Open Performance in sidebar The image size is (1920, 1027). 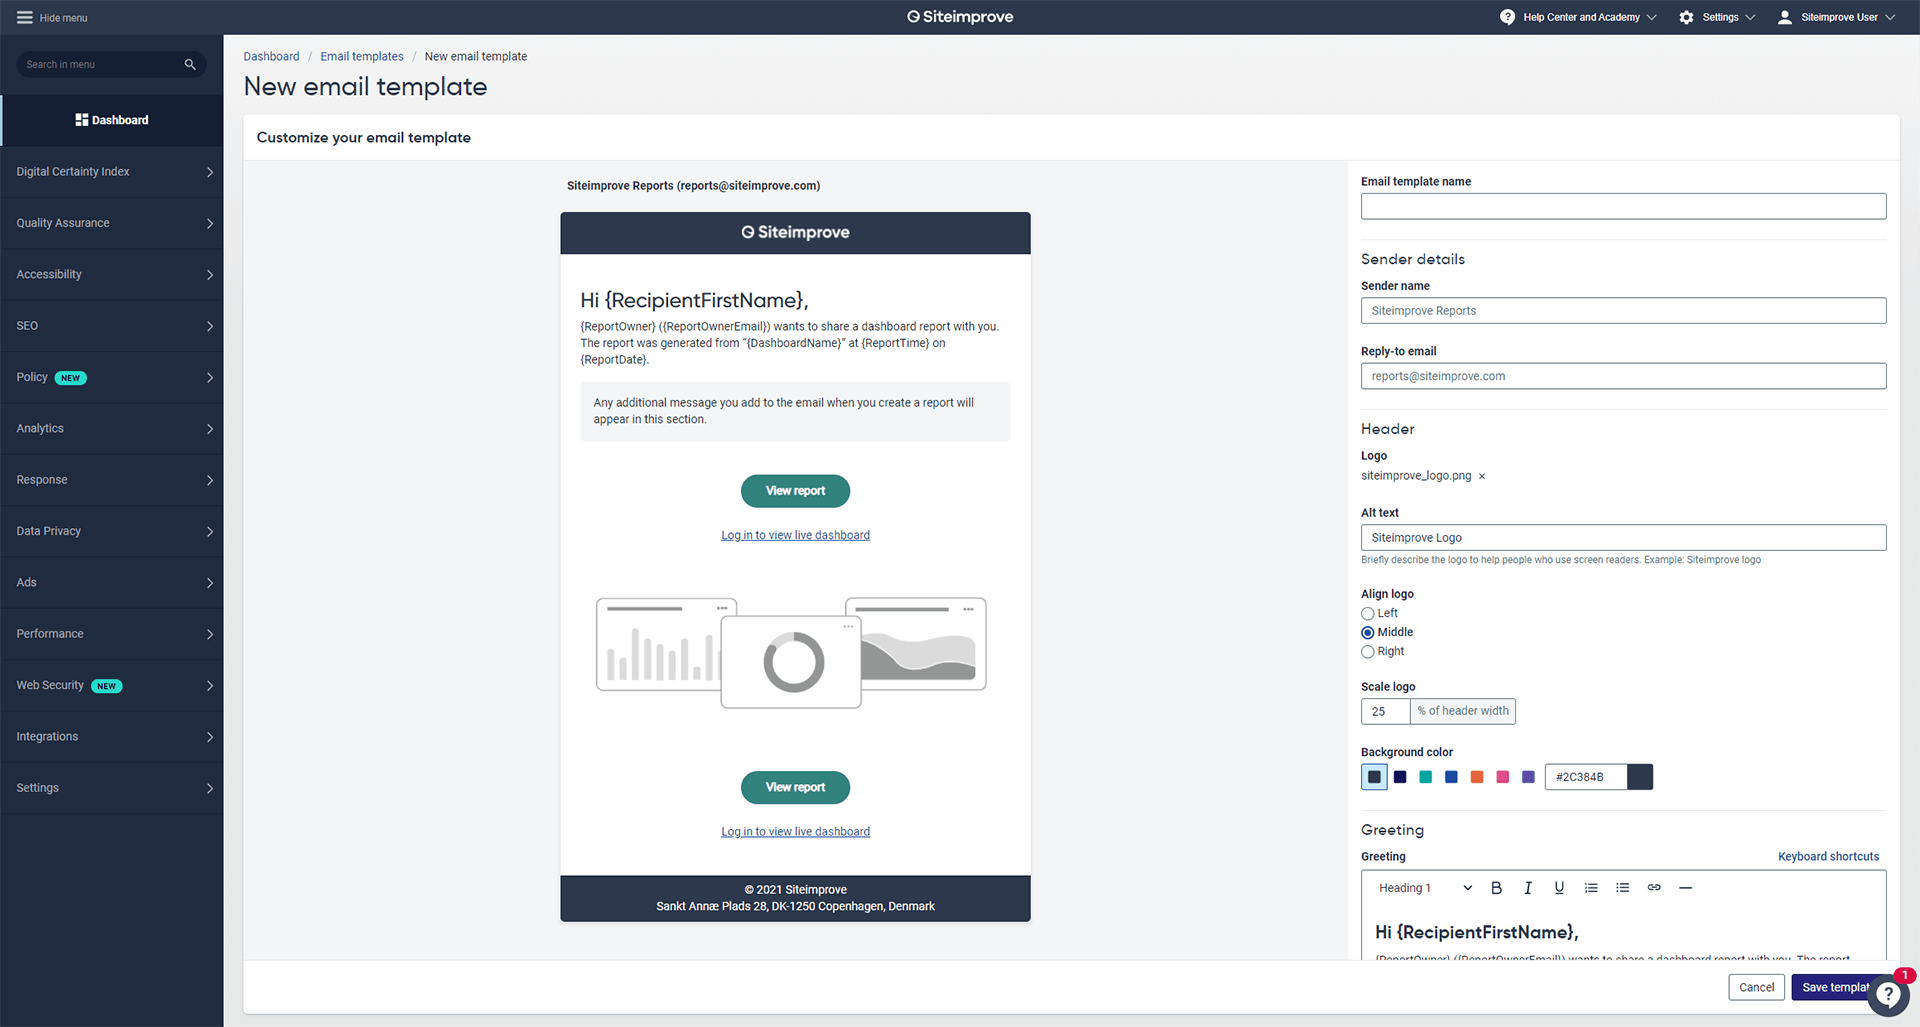112,634
